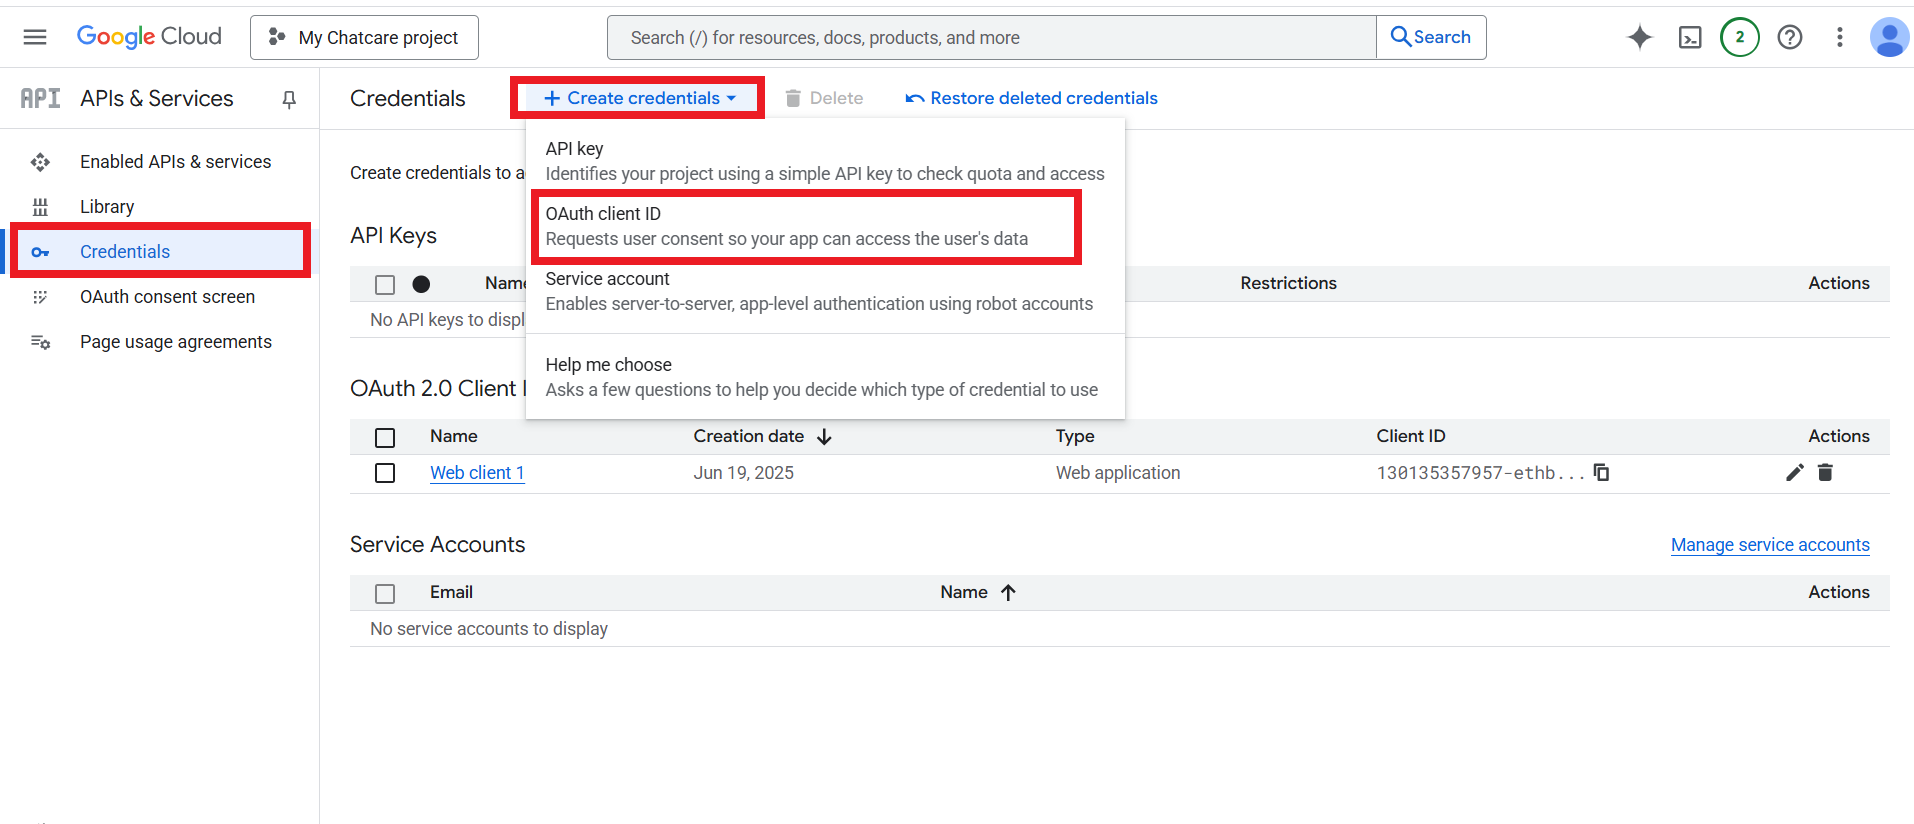
Task: Click the Google Cloud logo
Action: [x=149, y=37]
